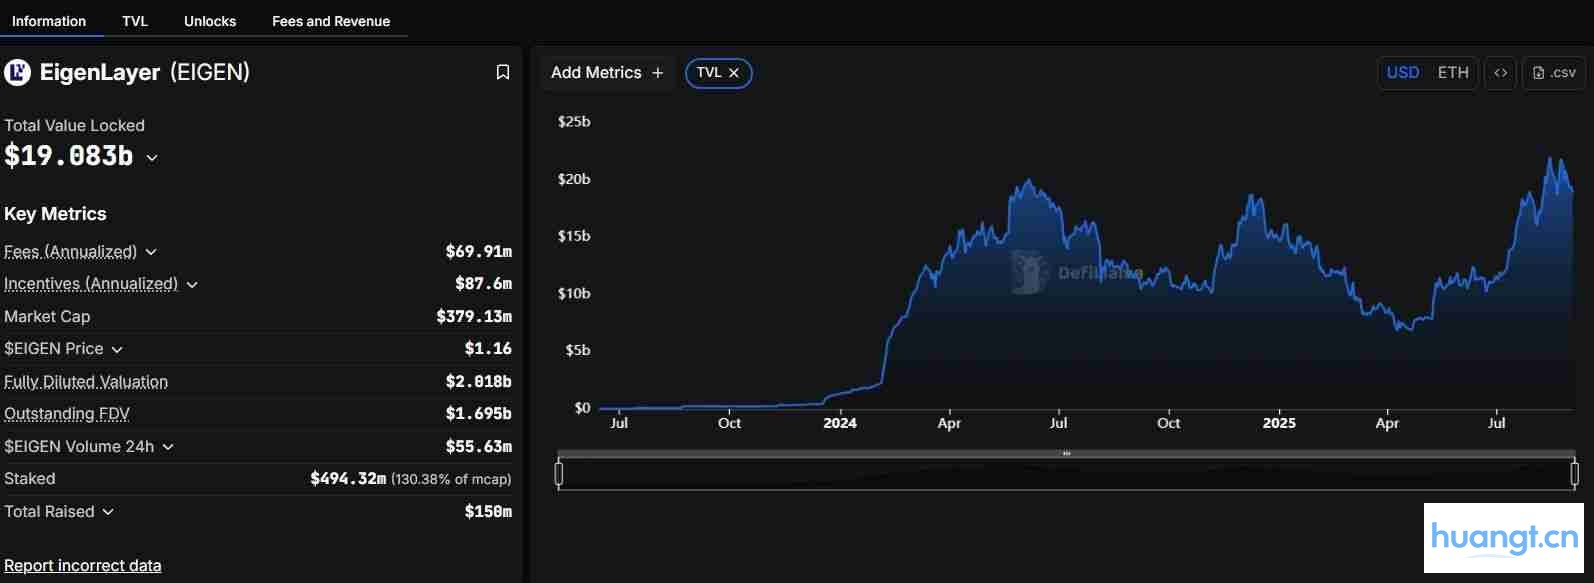
Task: Click the $55.63m volume value
Action: pos(478,447)
